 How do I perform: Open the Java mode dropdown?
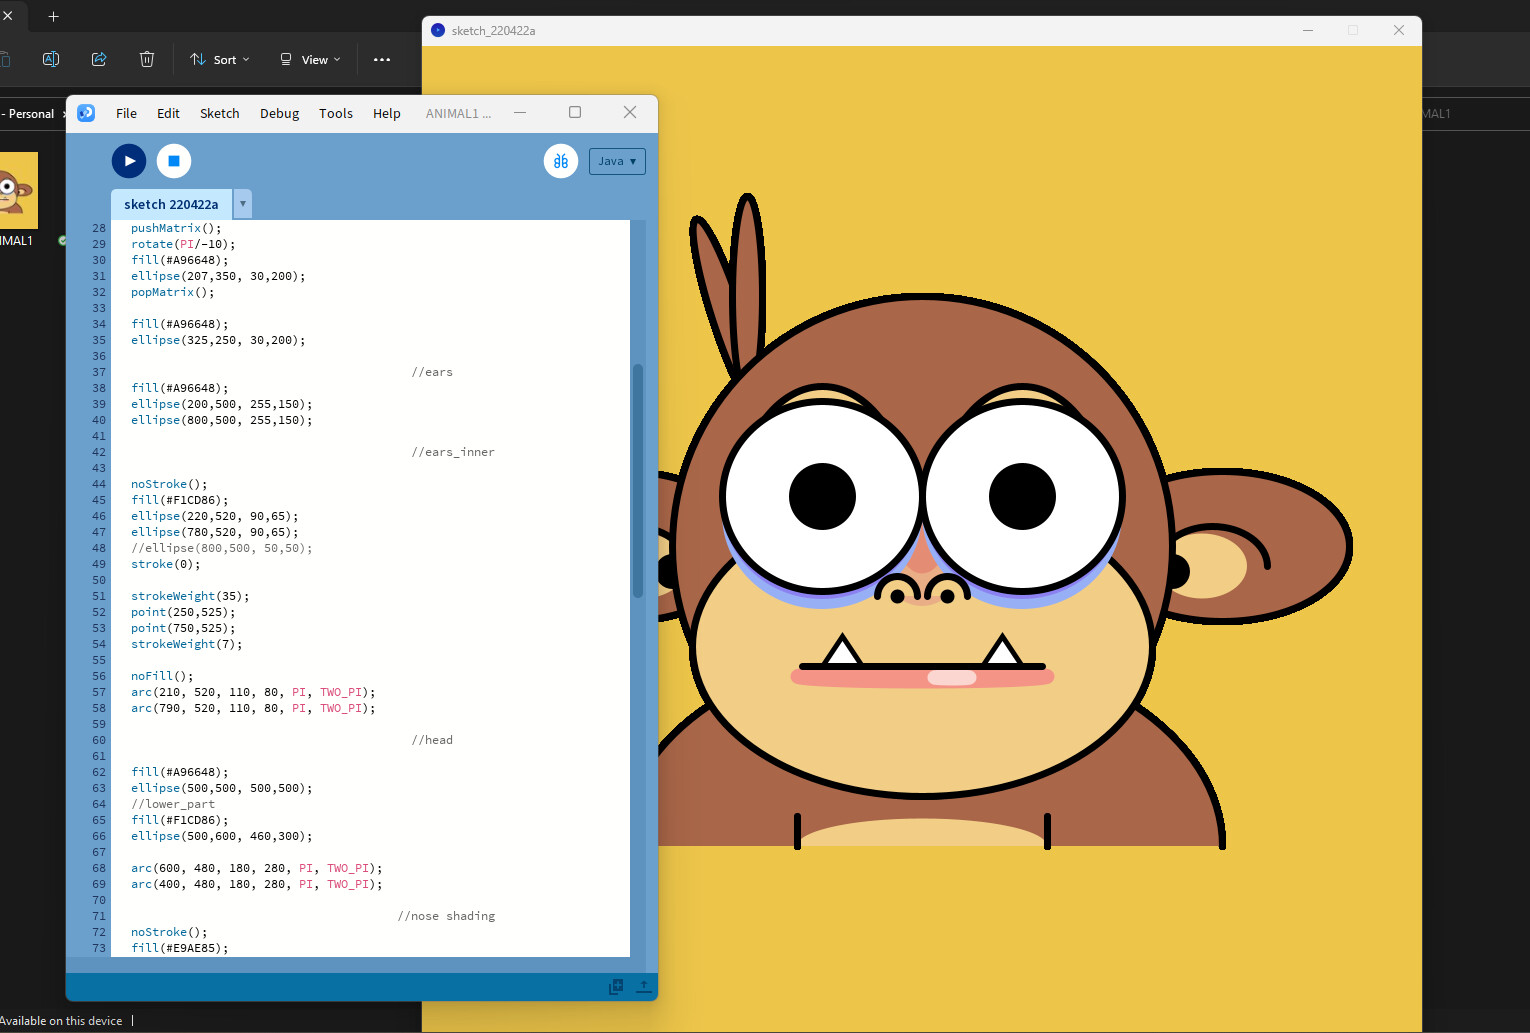pos(617,161)
